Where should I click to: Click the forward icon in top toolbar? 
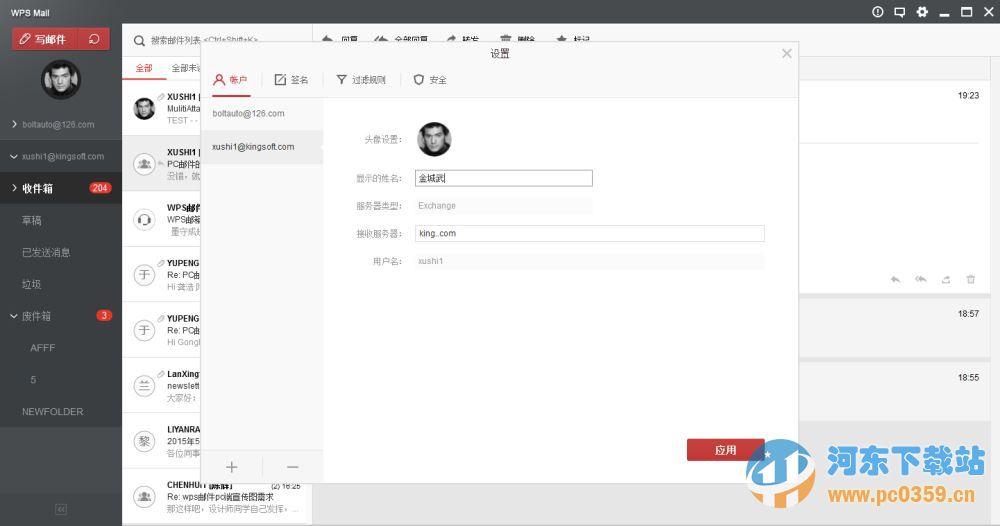(x=451, y=39)
